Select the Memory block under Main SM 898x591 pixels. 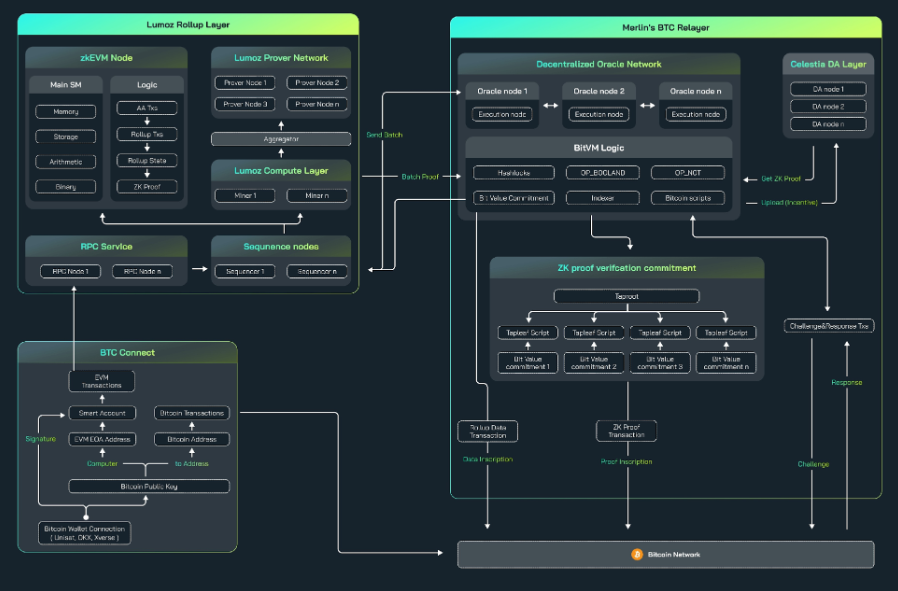click(65, 110)
